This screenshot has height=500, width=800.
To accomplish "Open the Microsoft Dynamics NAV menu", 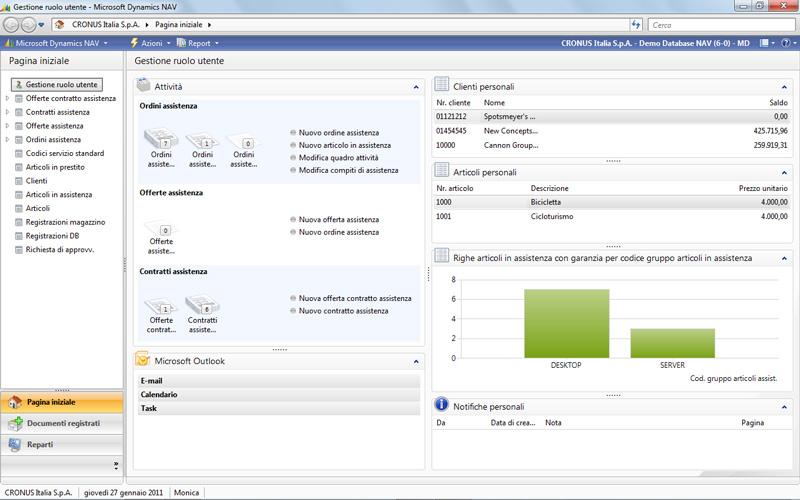I will pyautogui.click(x=56, y=43).
